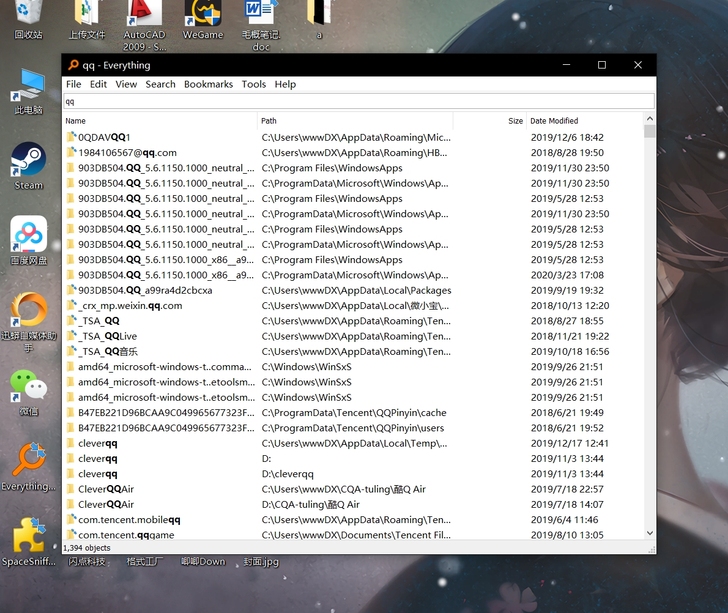Click the date 2020/3/23 17:08

point(567,275)
